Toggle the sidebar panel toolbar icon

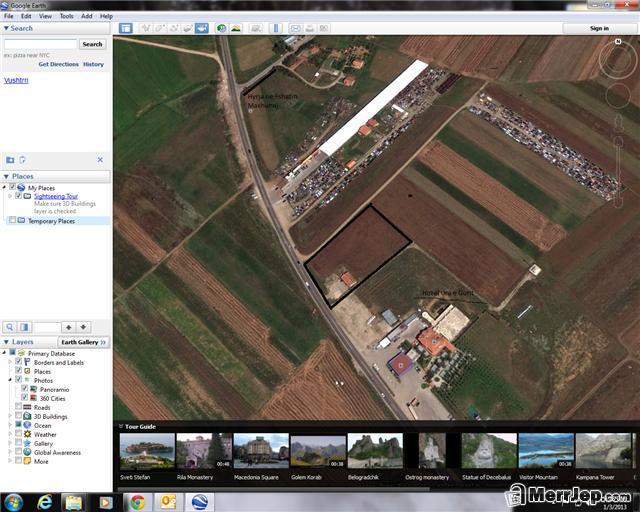125,28
